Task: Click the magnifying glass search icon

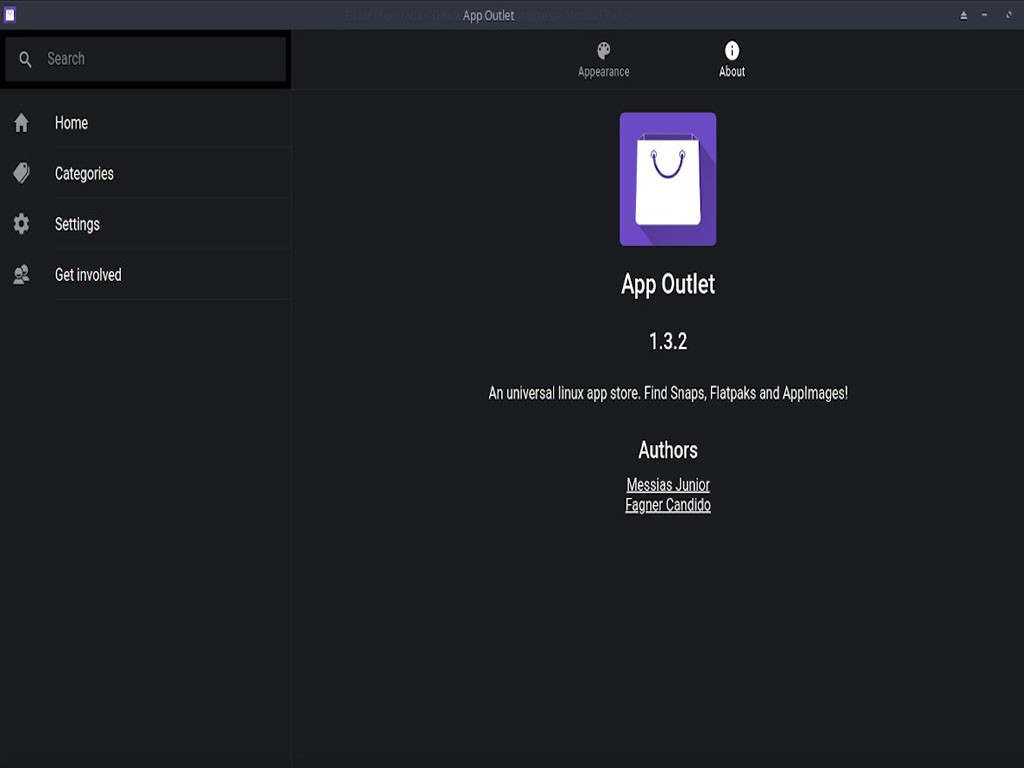Action: tap(25, 58)
